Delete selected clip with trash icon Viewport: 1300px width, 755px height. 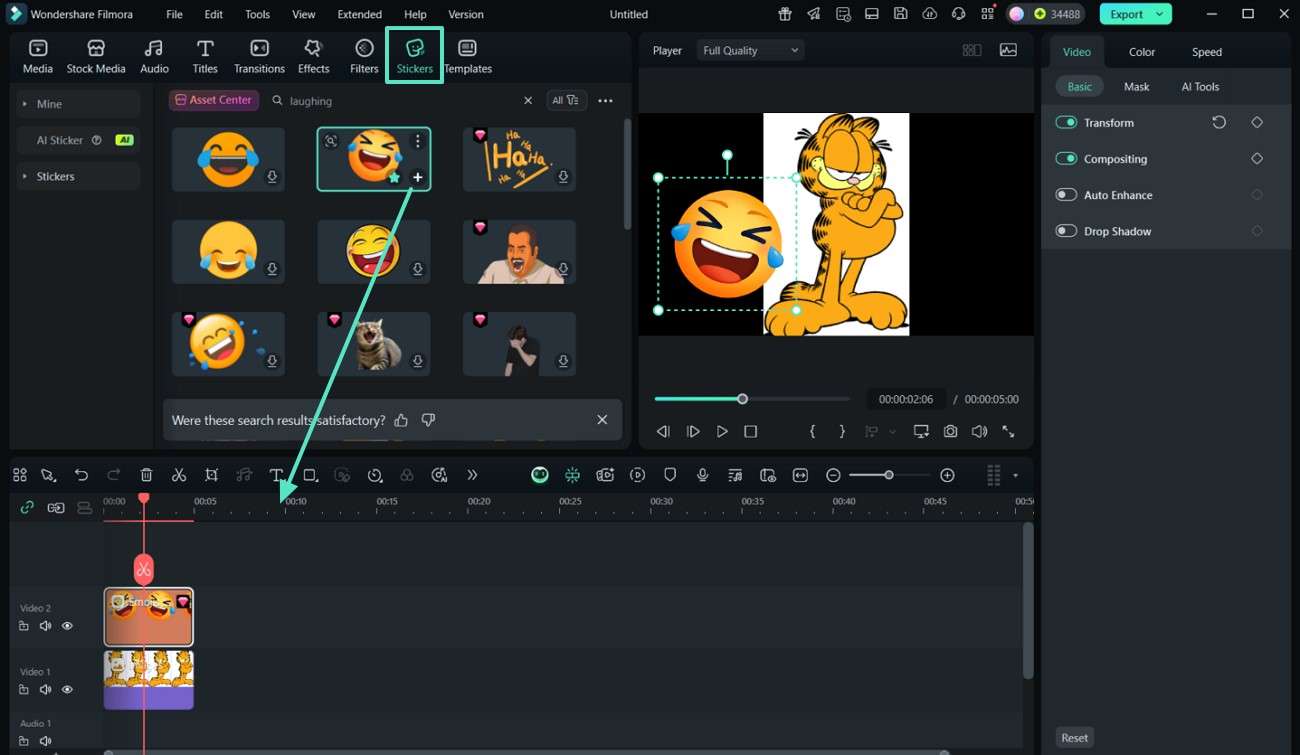tap(146, 475)
